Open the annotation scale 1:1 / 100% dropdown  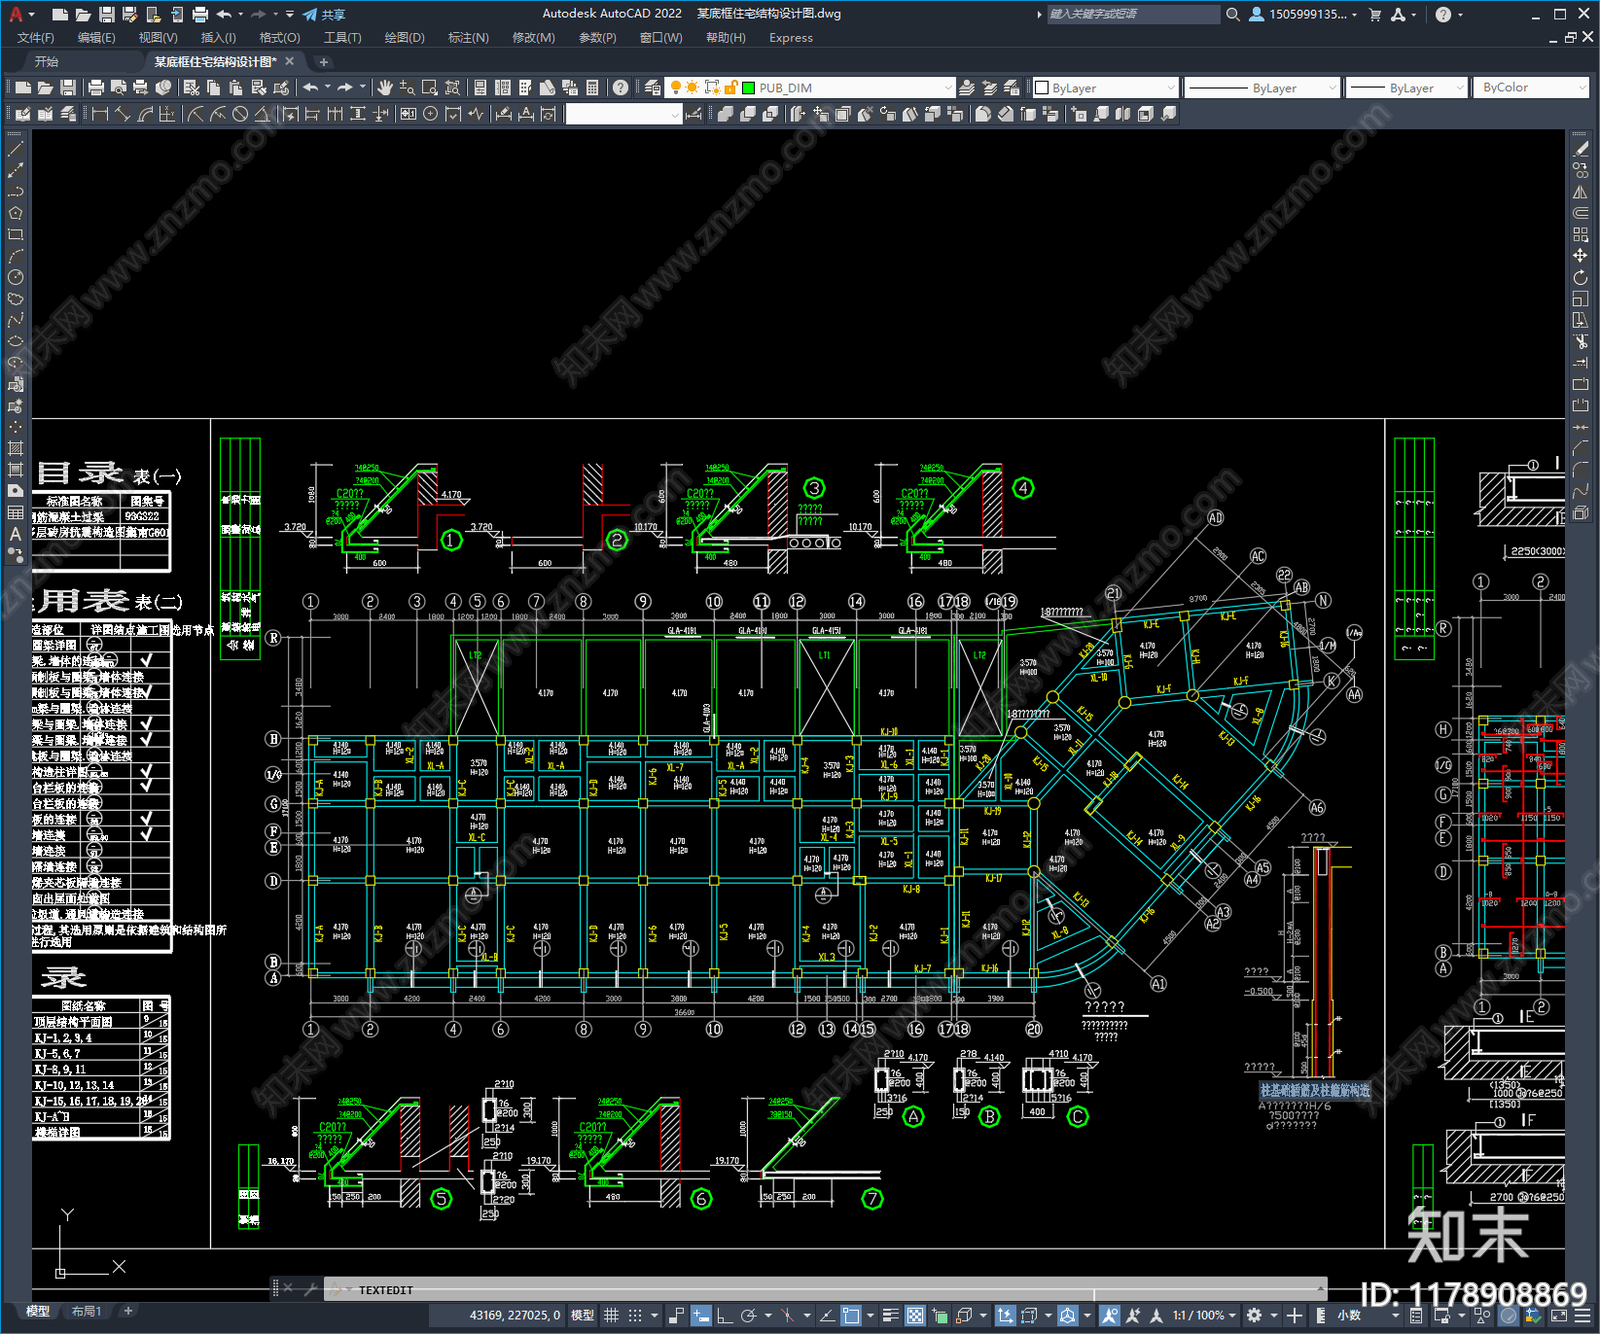point(1205,1315)
